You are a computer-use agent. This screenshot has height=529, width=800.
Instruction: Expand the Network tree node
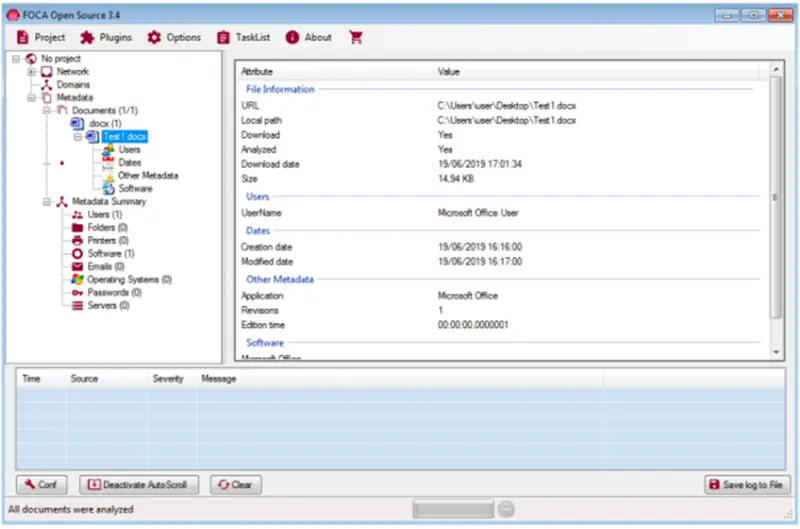coord(32,72)
